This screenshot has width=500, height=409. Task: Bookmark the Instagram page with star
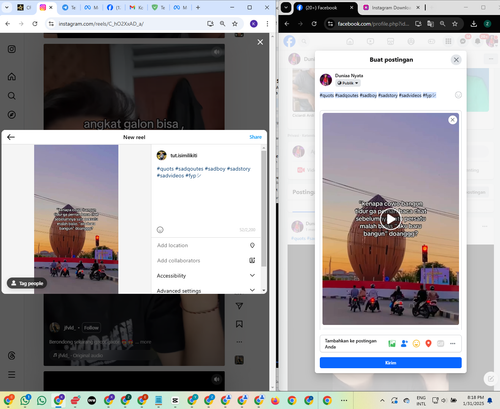pyautogui.click(x=235, y=24)
